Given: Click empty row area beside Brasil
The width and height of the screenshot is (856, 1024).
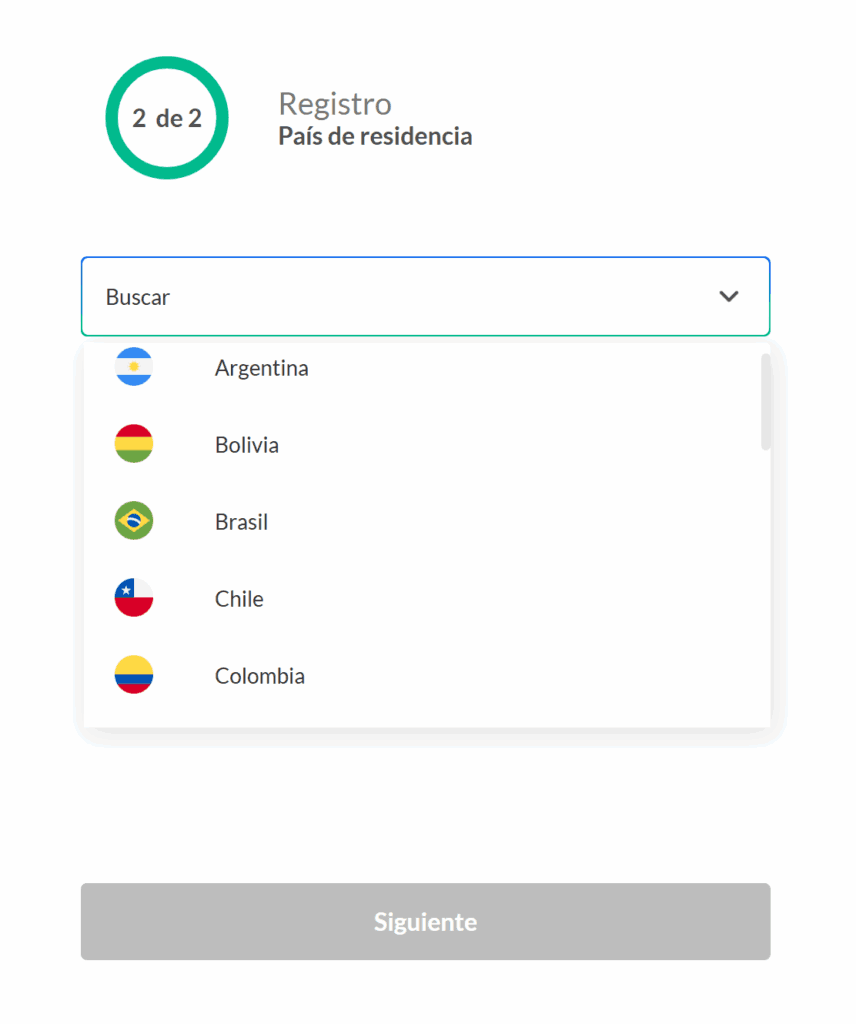Looking at the screenshot, I should (x=509, y=522).
